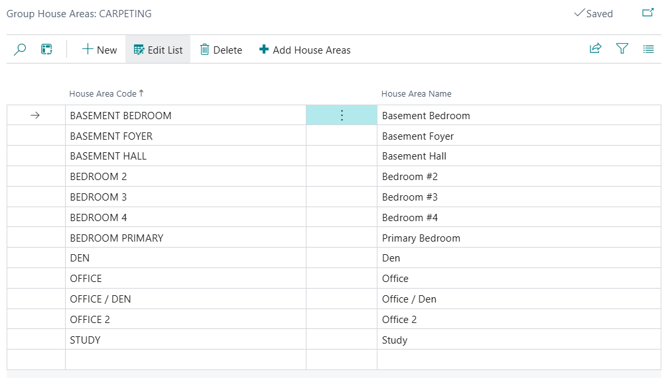Click the Office / Den name cell
This screenshot has height=378, width=670.
point(519,299)
